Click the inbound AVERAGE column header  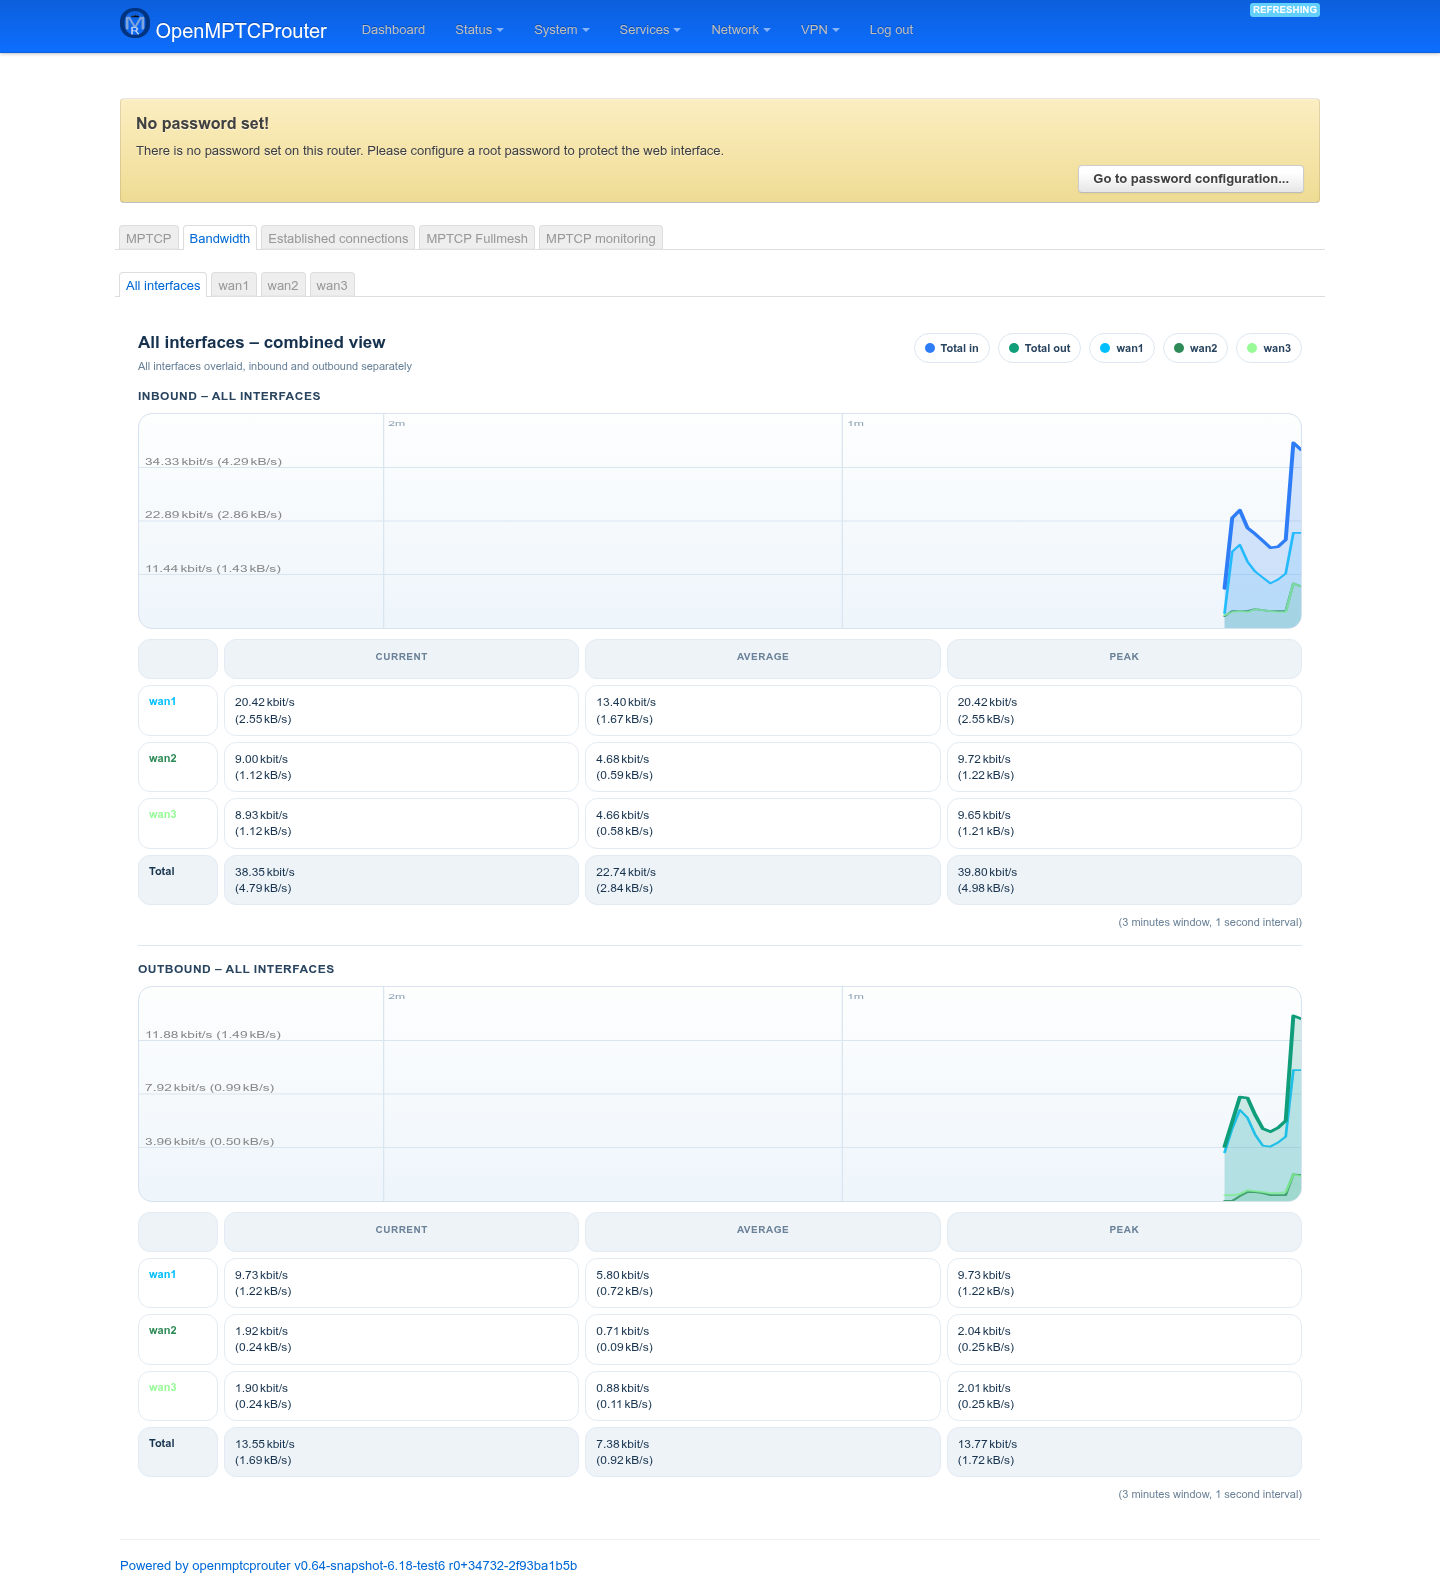point(762,657)
